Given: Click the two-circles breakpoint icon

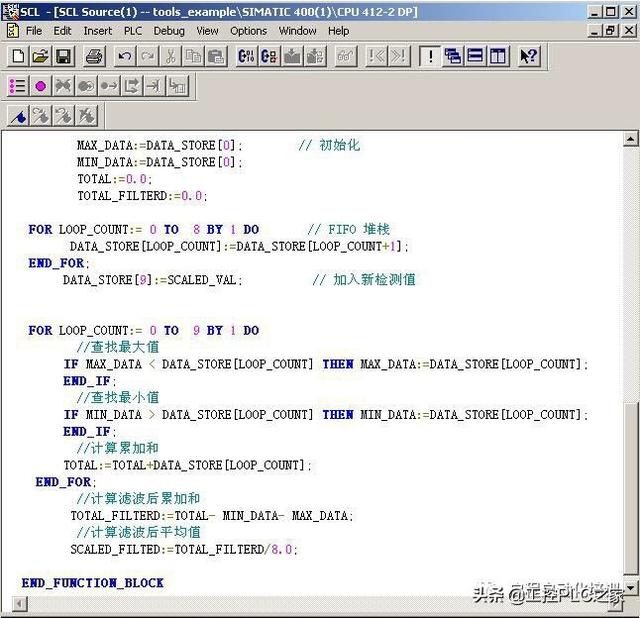Looking at the screenshot, I should click(x=86, y=86).
